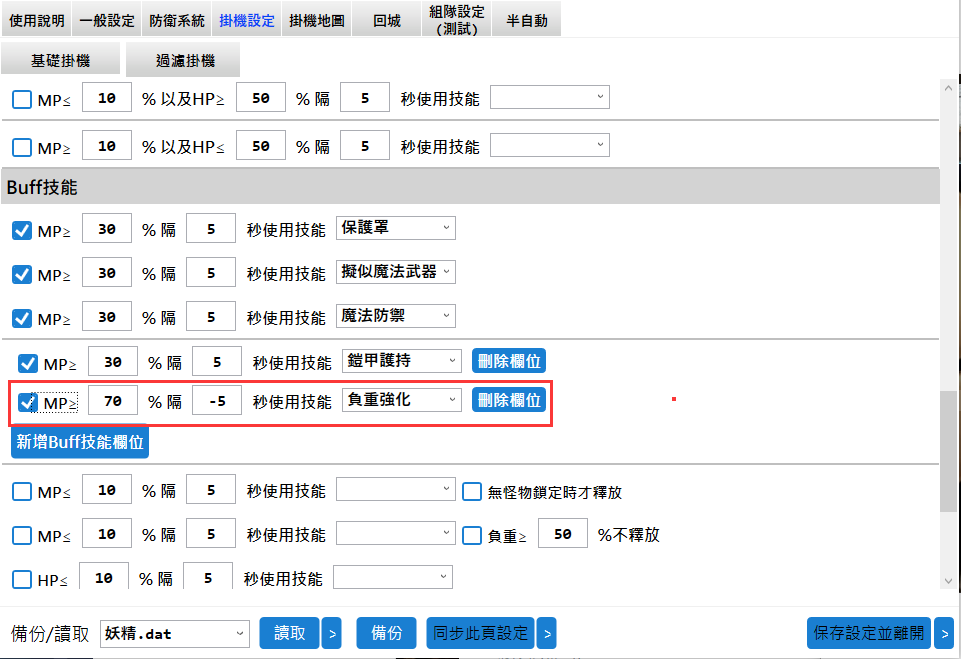This screenshot has height=659, width=961.
Task: Click the 負重≥ percent field showing 50
Action: coord(563,533)
